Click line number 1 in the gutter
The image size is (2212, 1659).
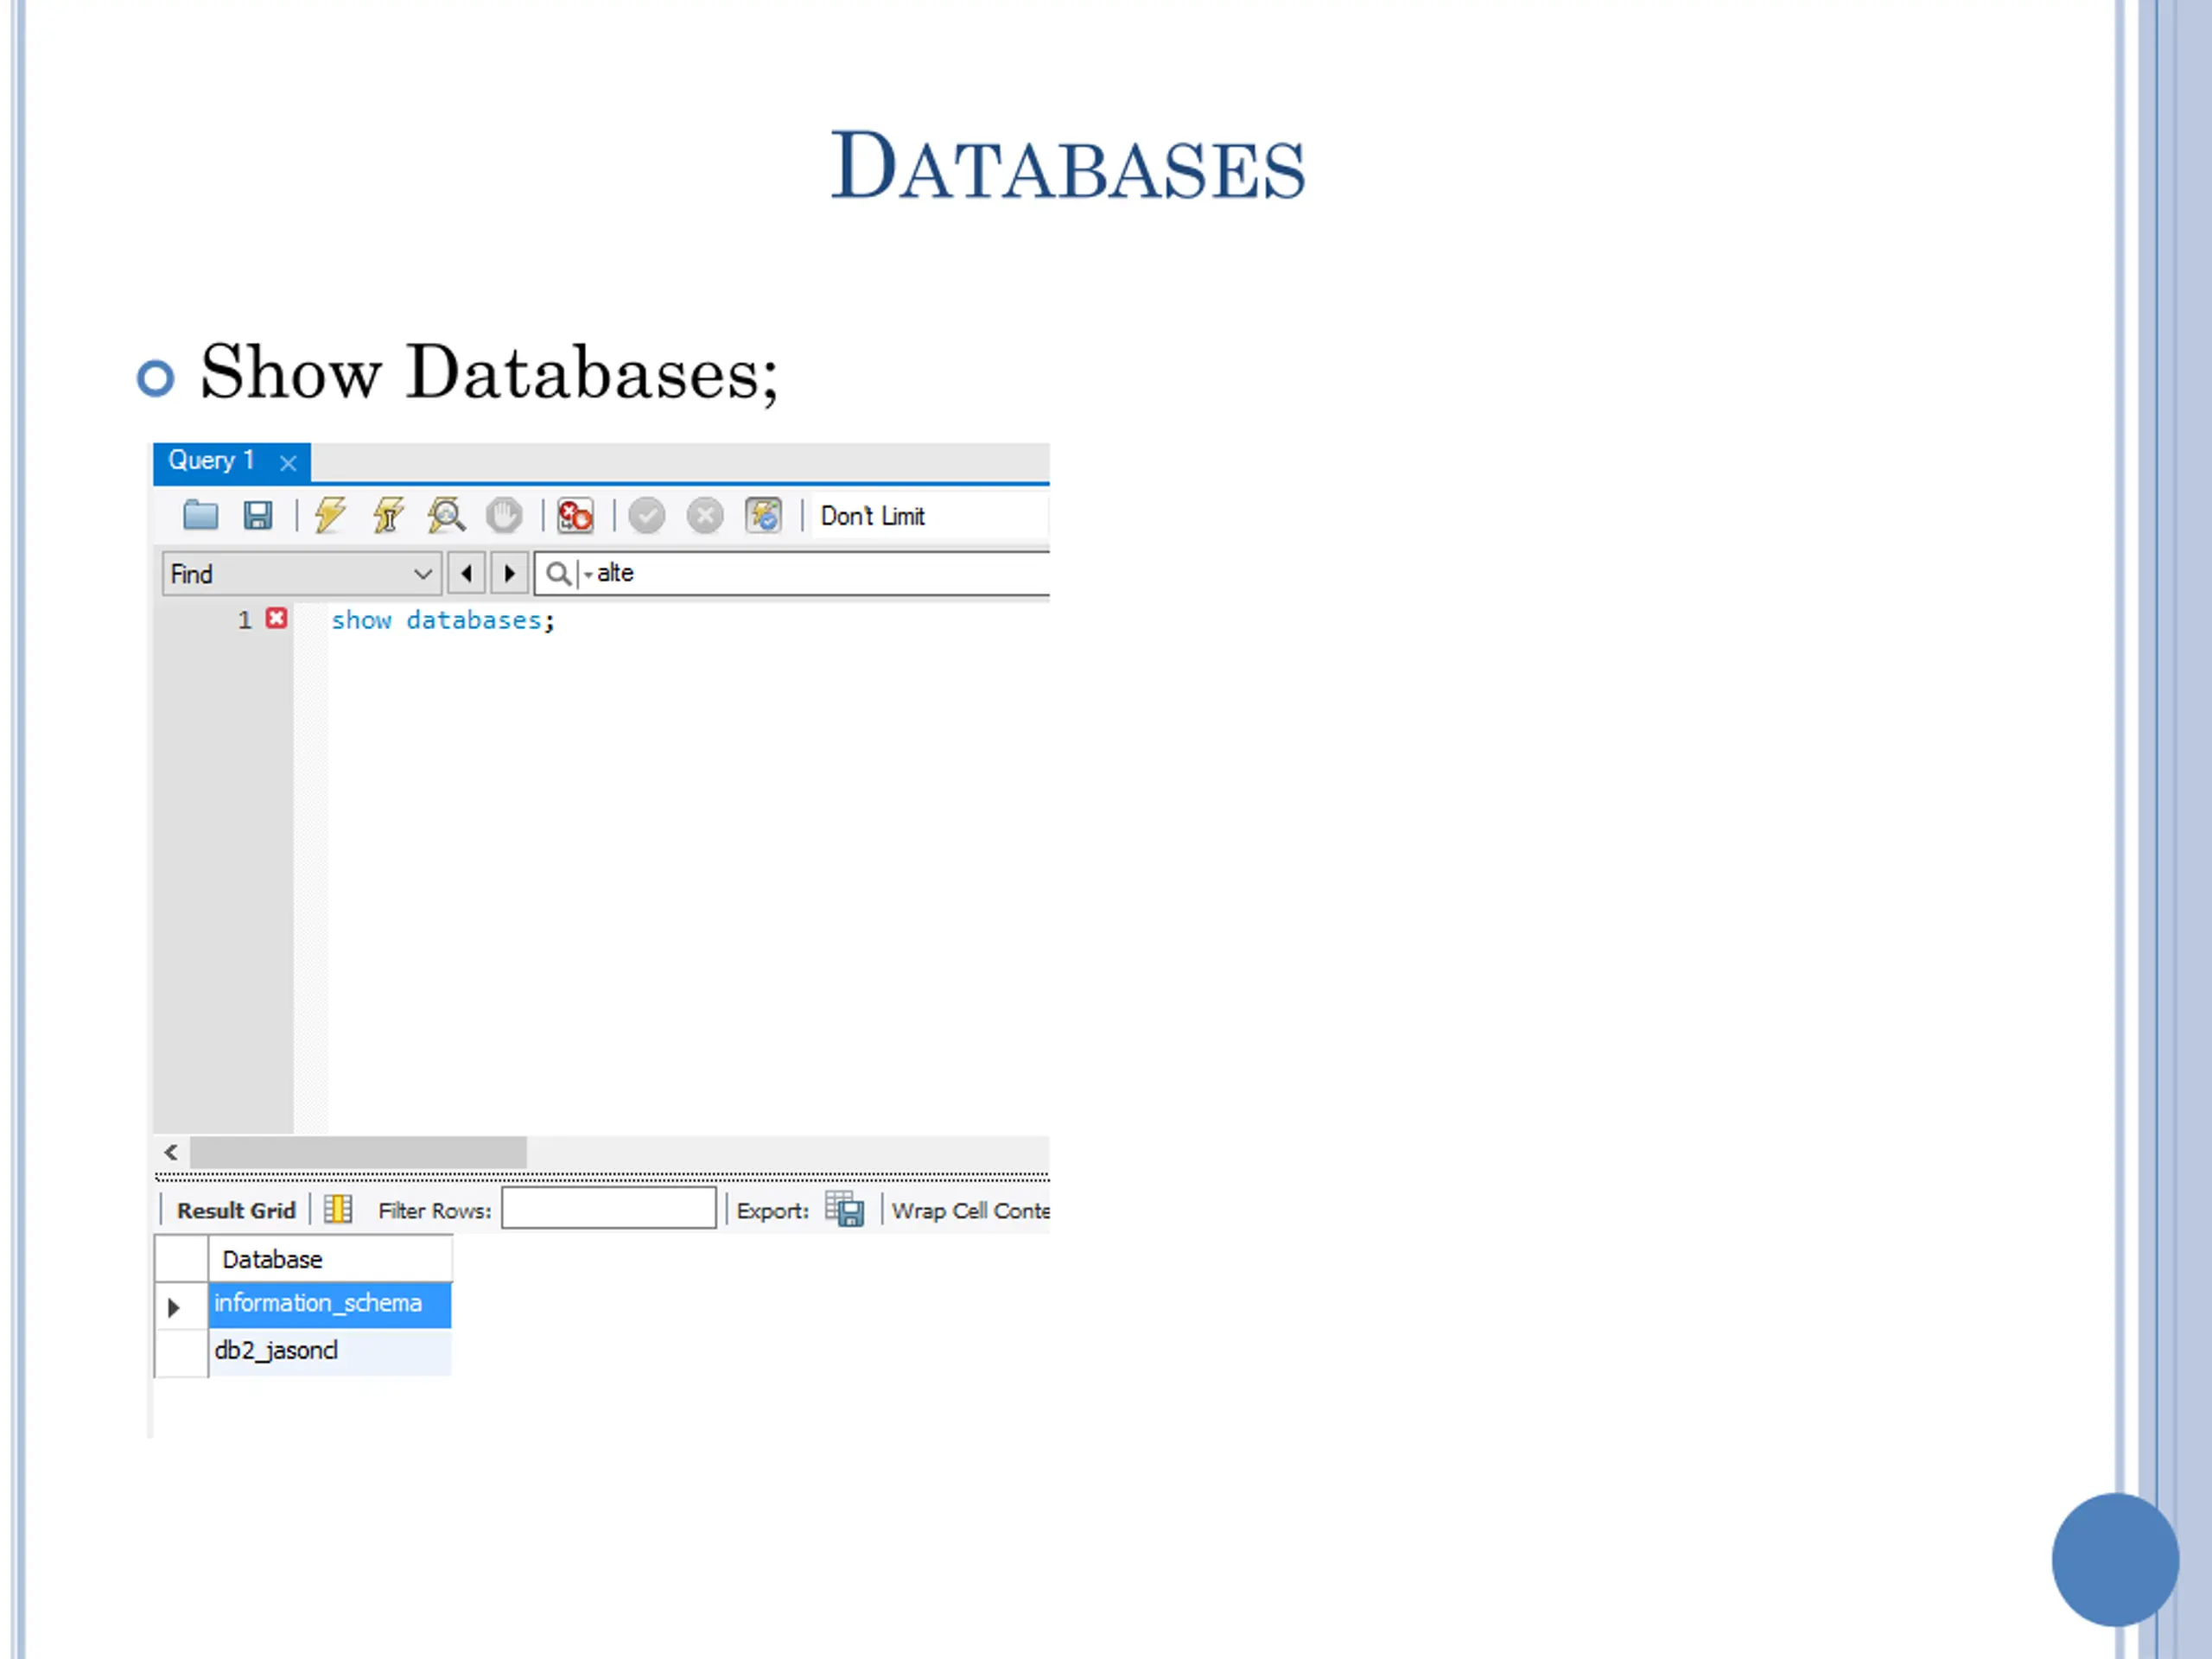pos(244,620)
